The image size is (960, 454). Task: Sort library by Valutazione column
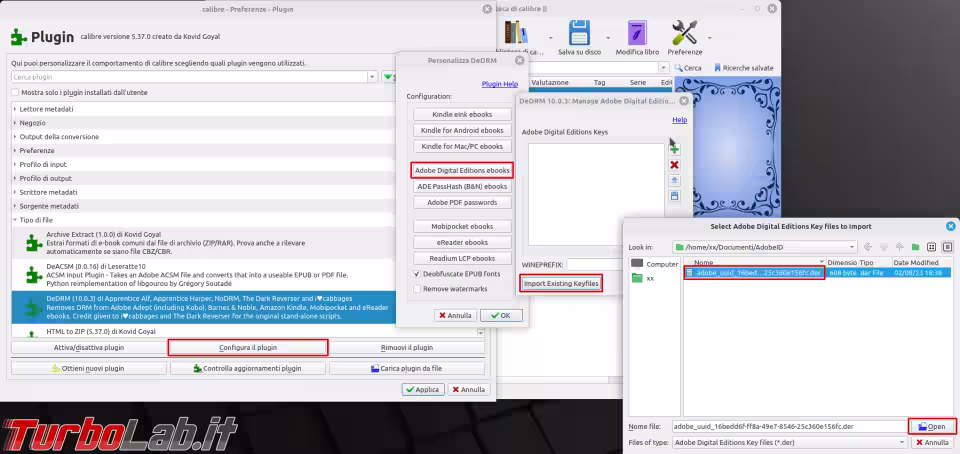[550, 82]
